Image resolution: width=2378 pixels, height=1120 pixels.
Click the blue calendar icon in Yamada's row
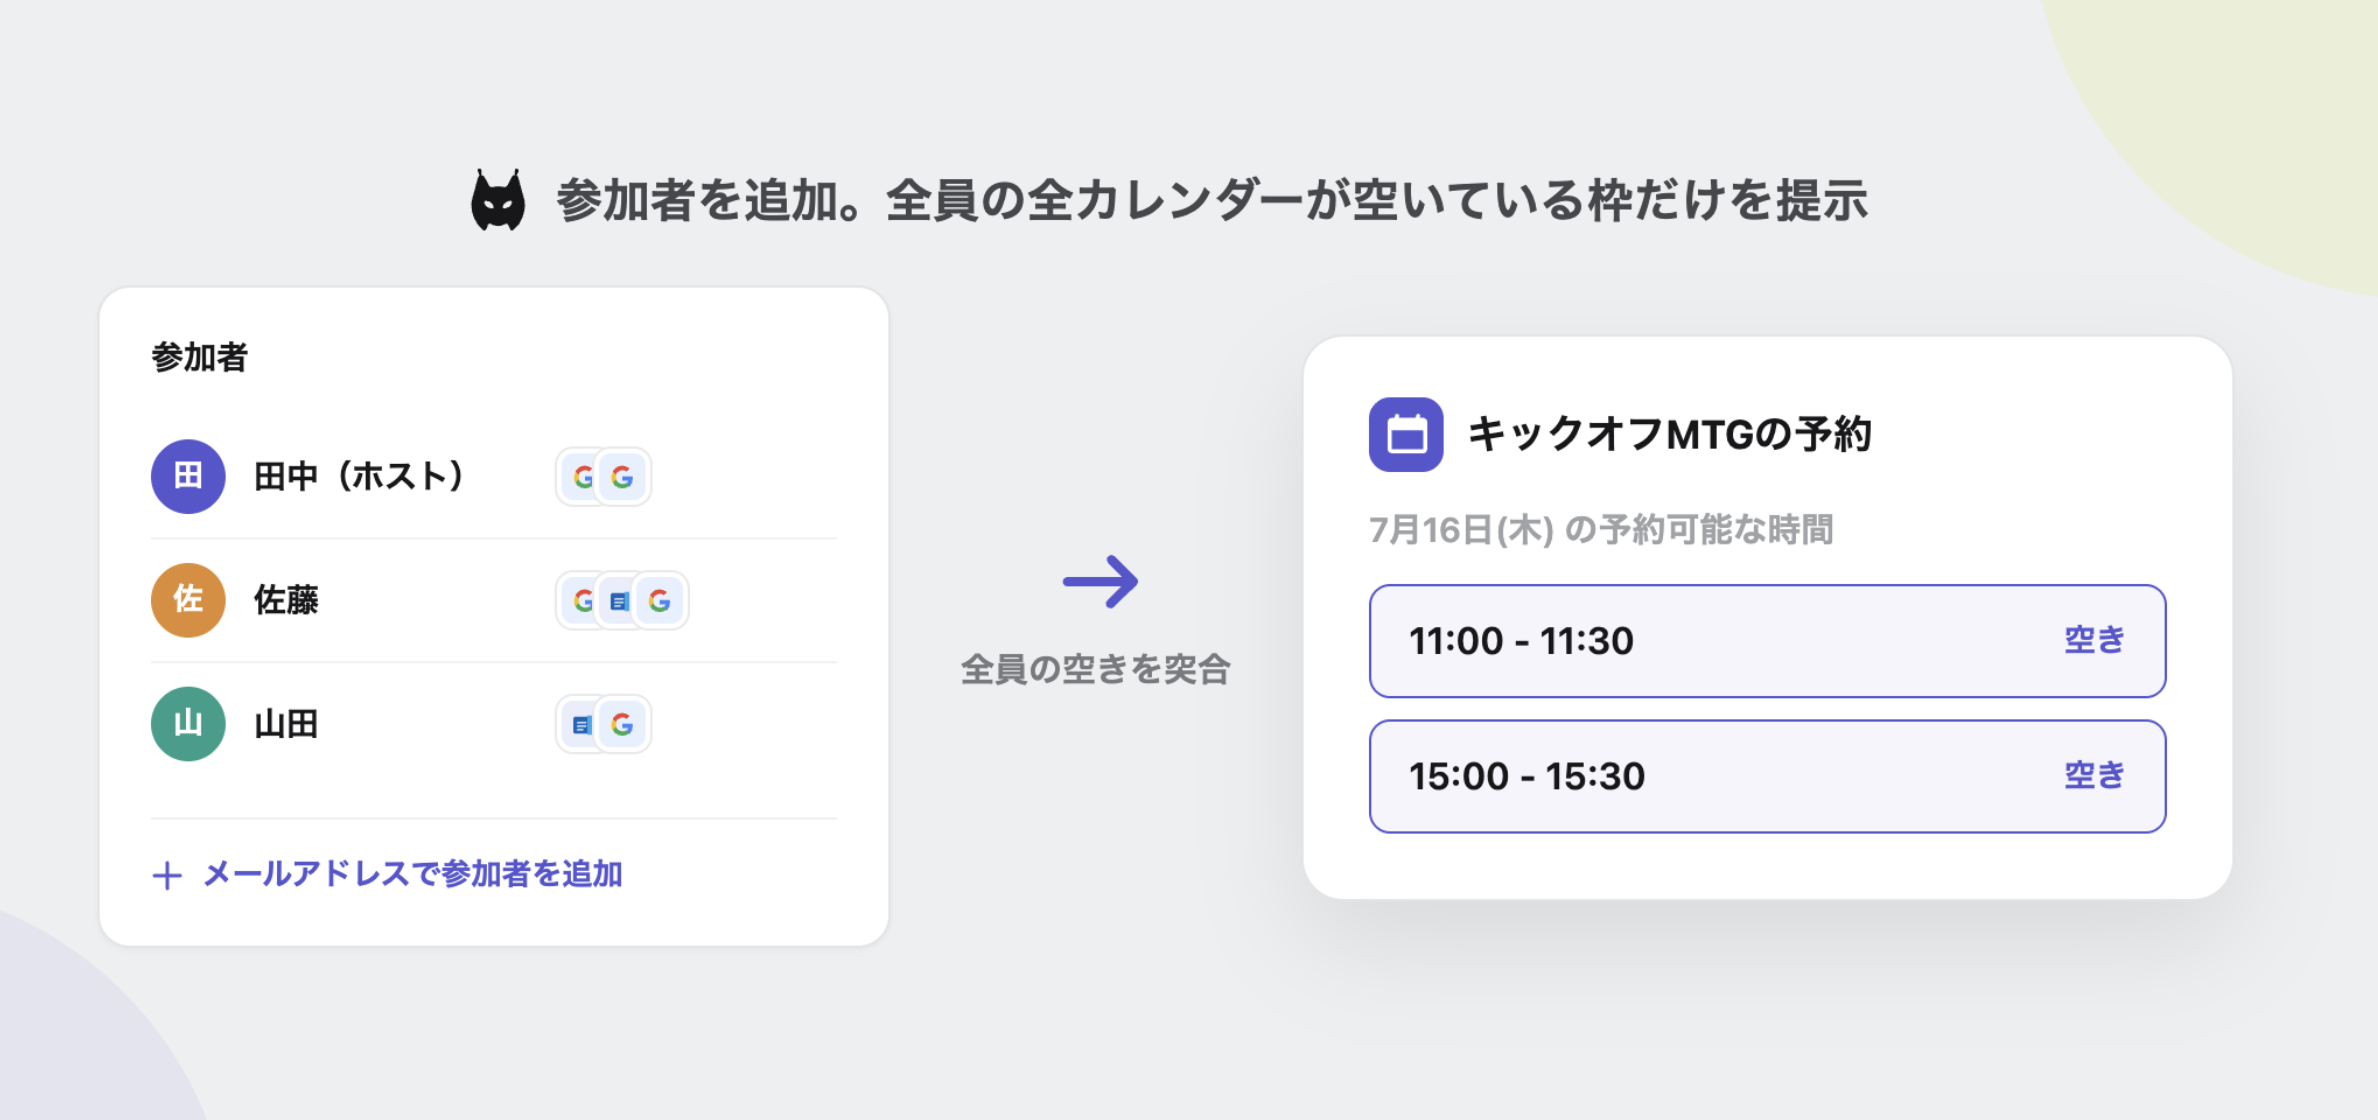point(582,725)
